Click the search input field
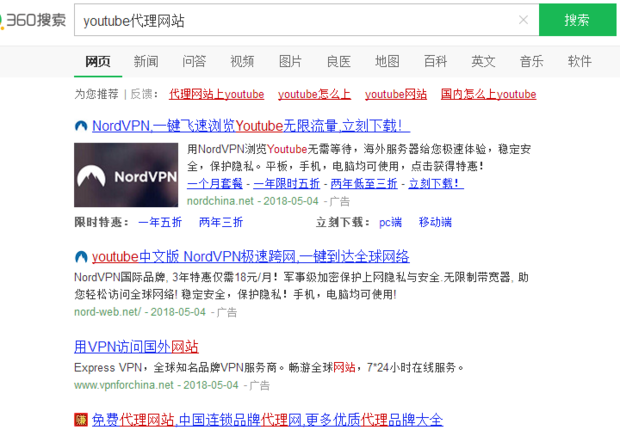The width and height of the screenshot is (620, 430). click(290, 20)
